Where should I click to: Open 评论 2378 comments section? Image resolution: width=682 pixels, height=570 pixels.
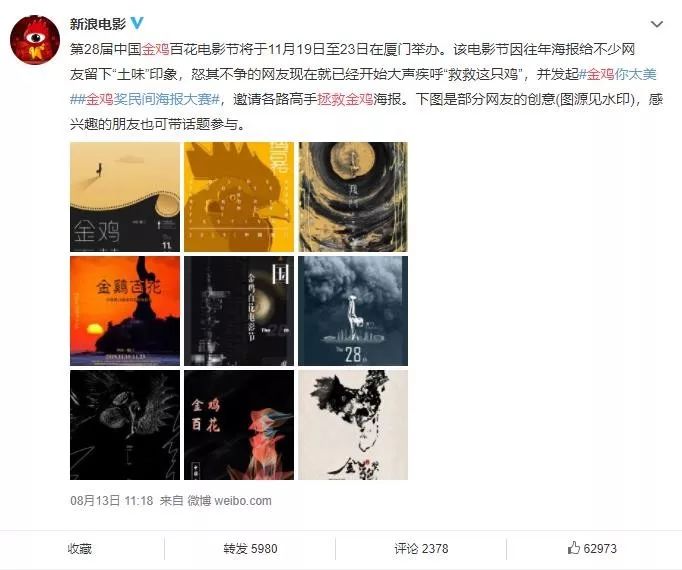[421, 549]
